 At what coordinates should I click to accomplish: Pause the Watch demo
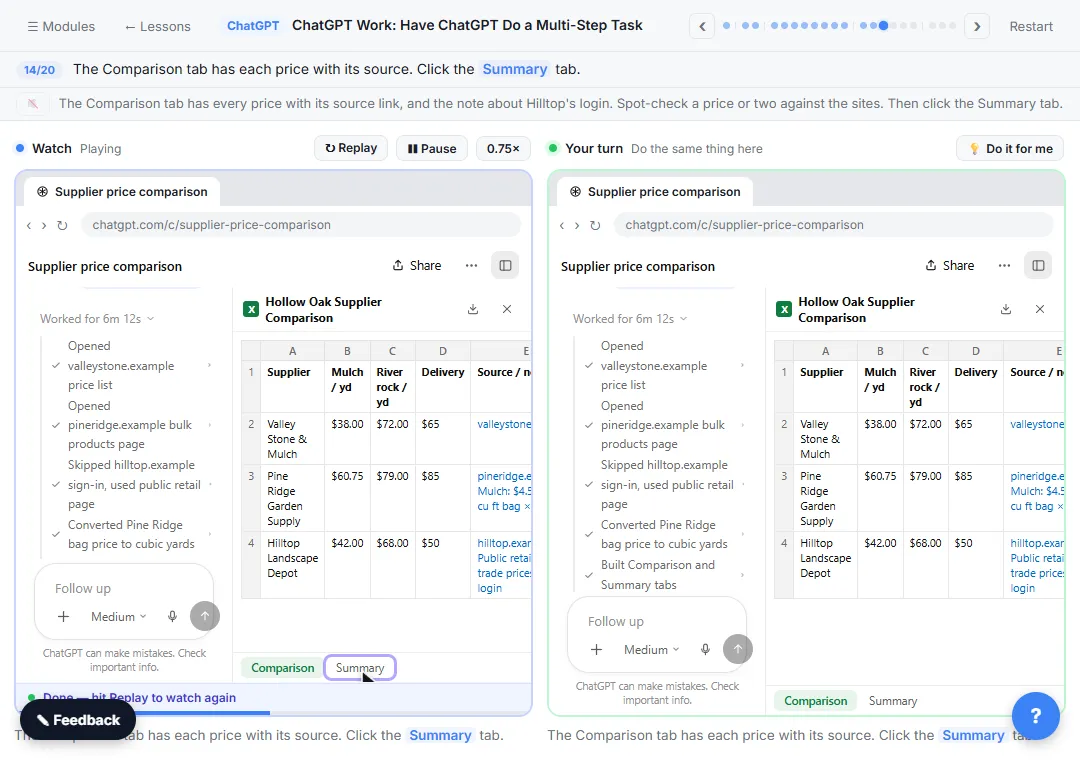click(432, 148)
